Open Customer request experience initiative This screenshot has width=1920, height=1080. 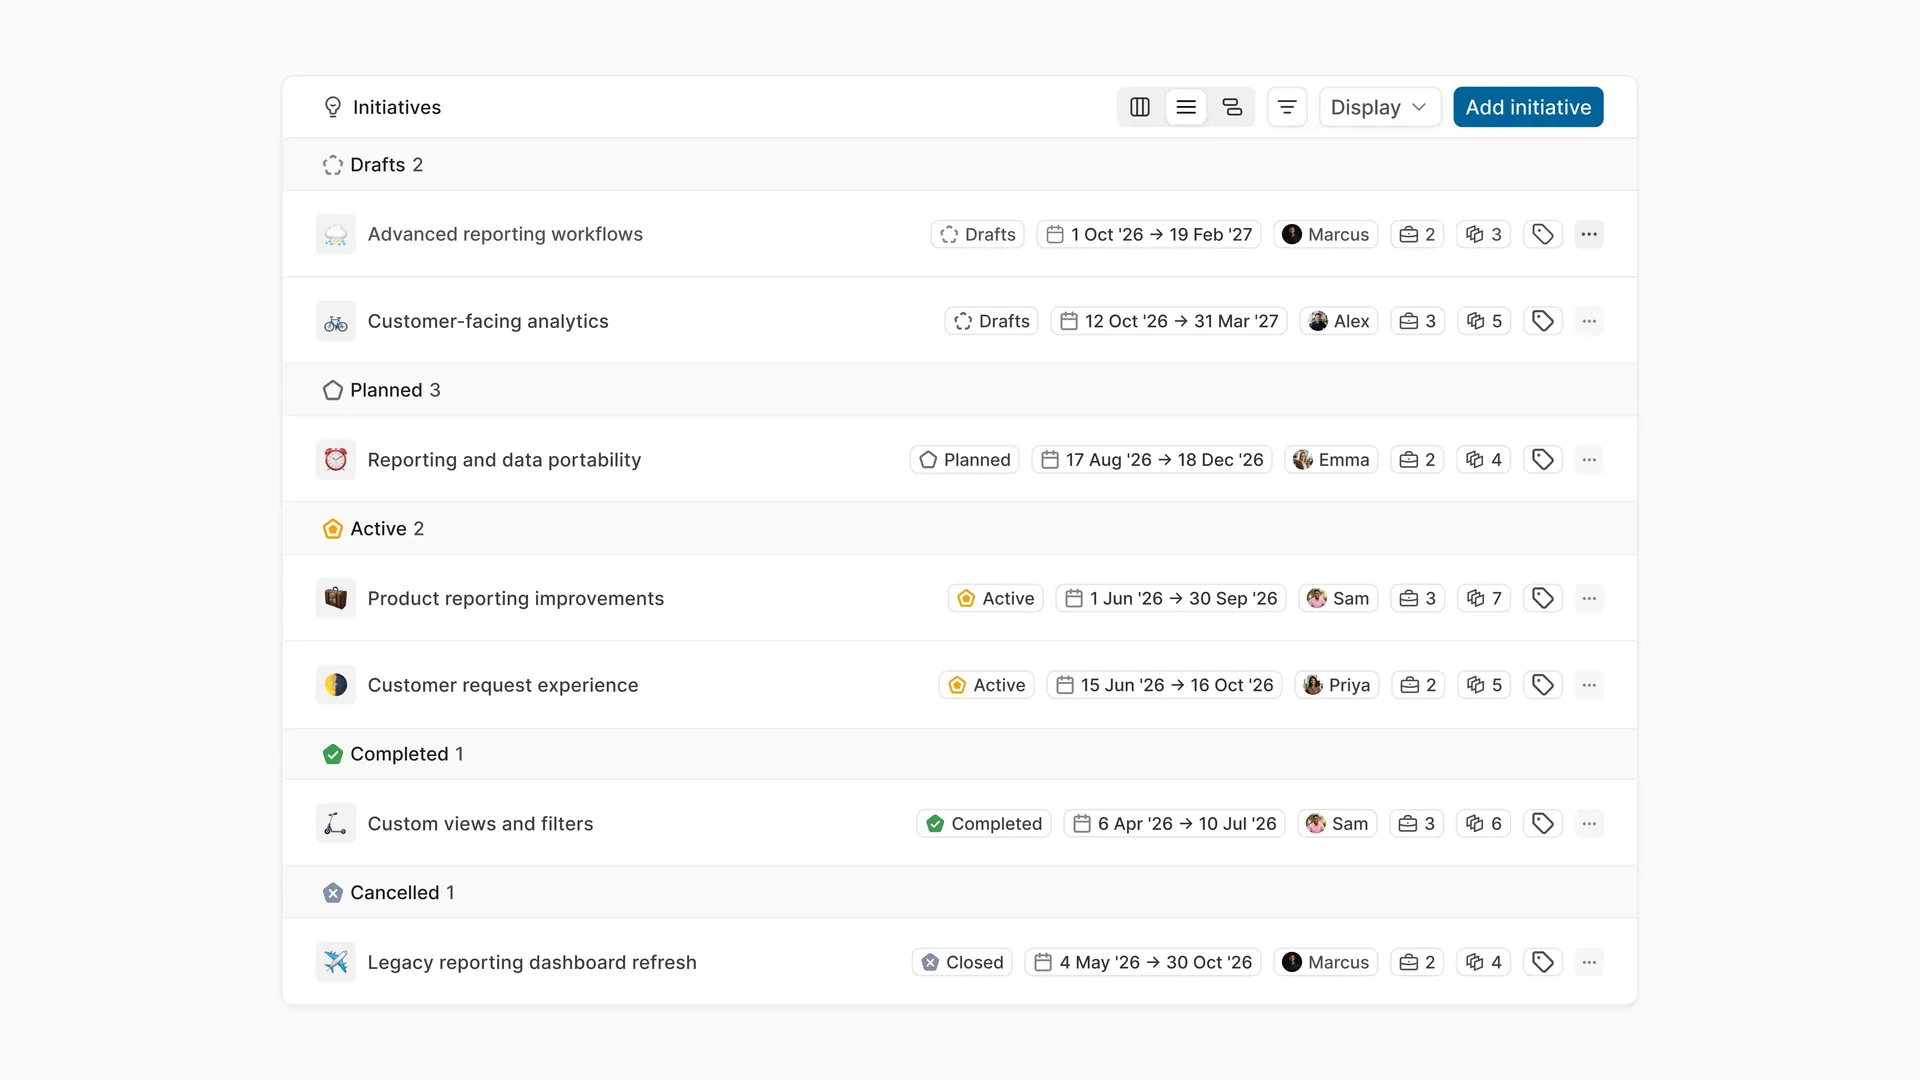502,685
